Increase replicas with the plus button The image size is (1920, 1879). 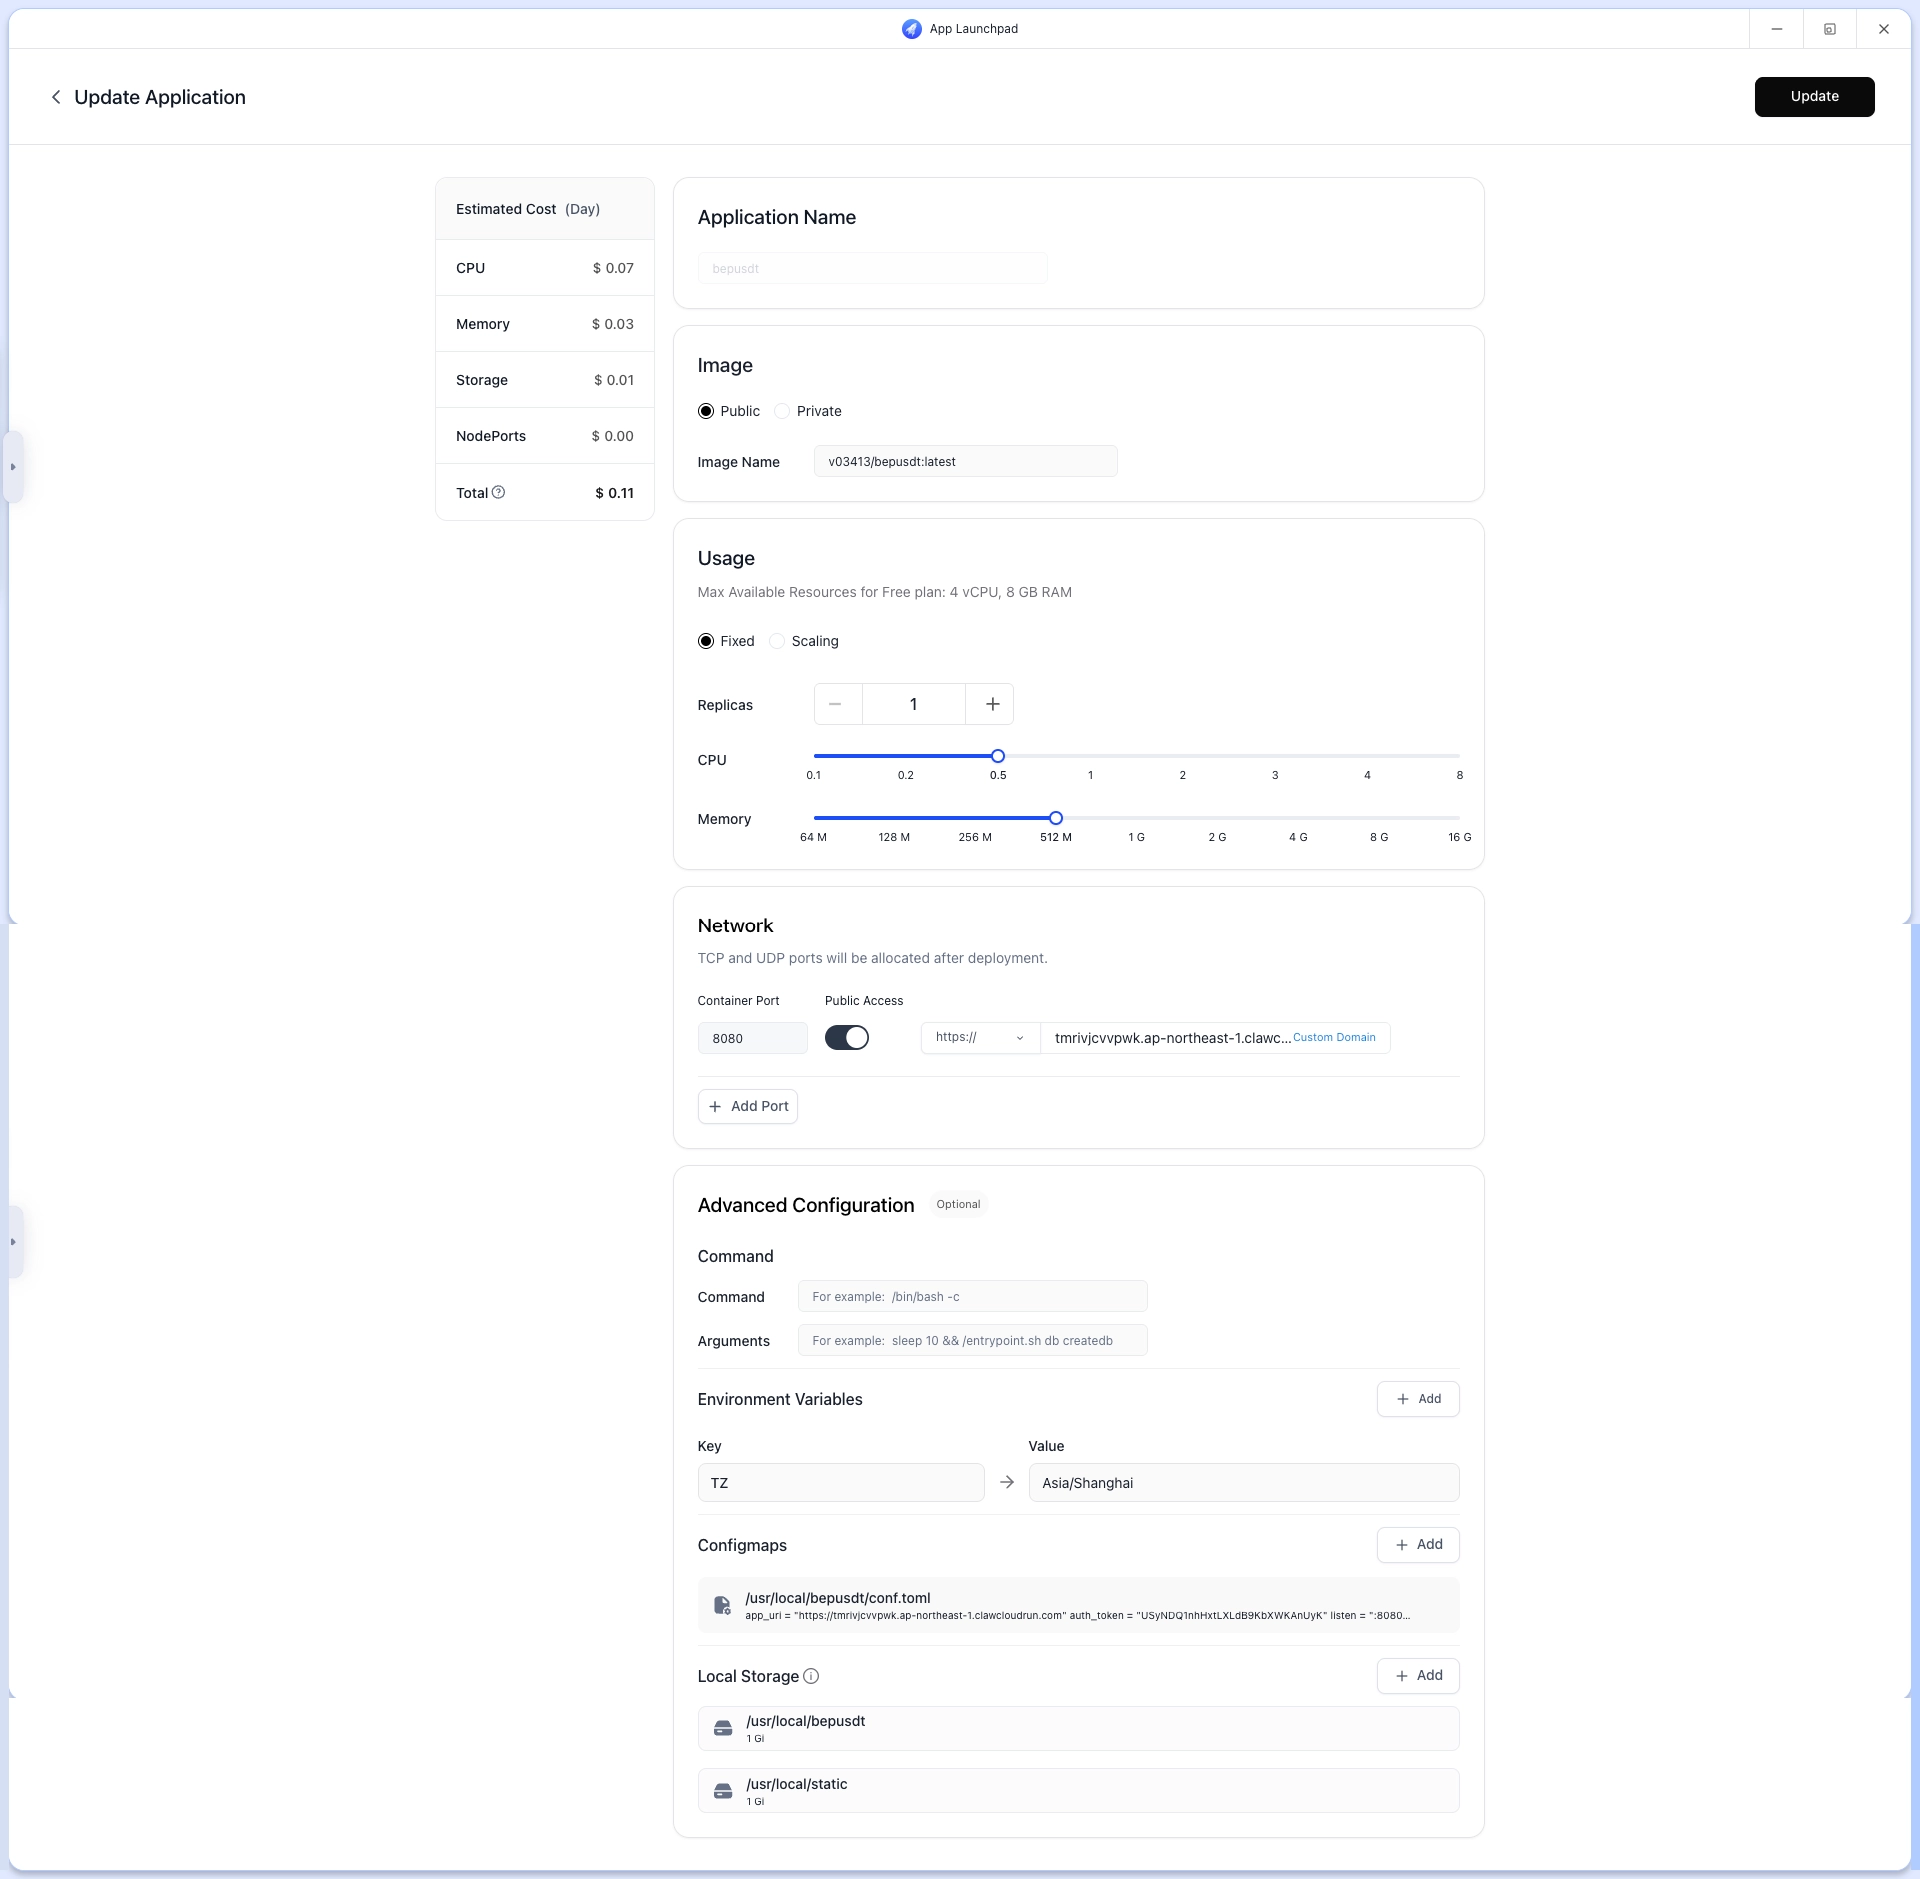pyautogui.click(x=991, y=704)
